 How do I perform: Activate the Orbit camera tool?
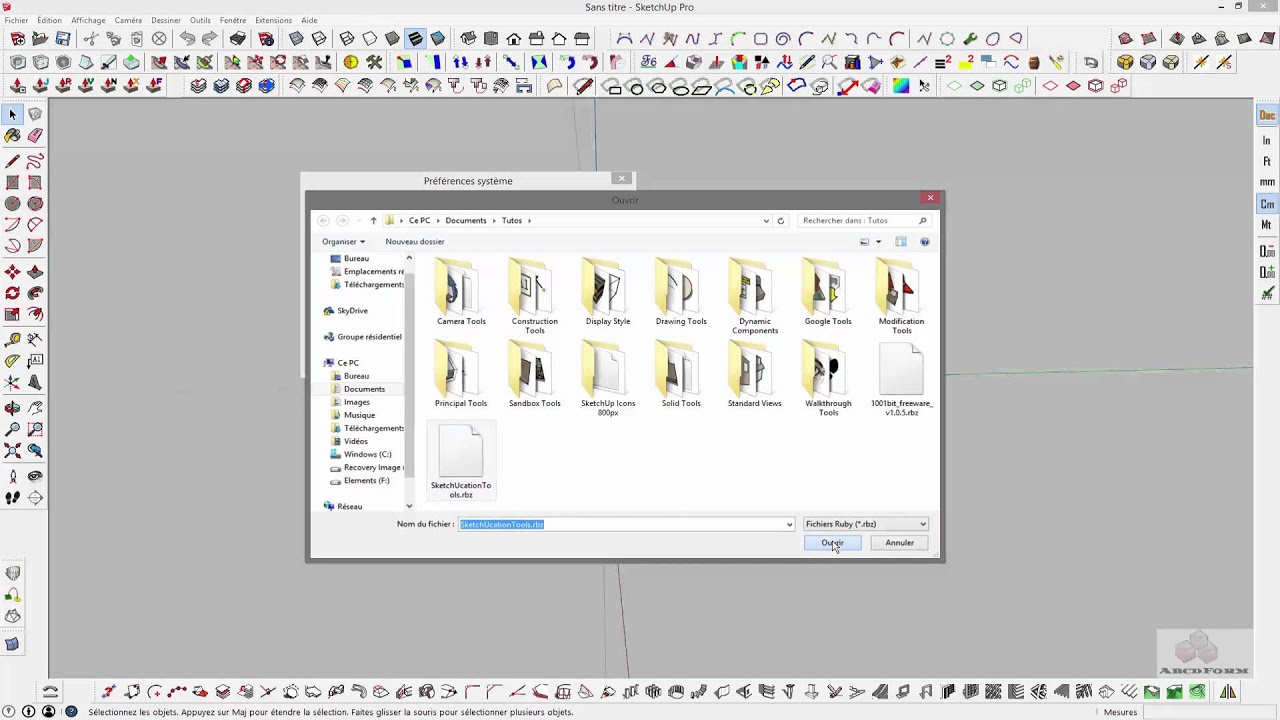click(x=13, y=407)
